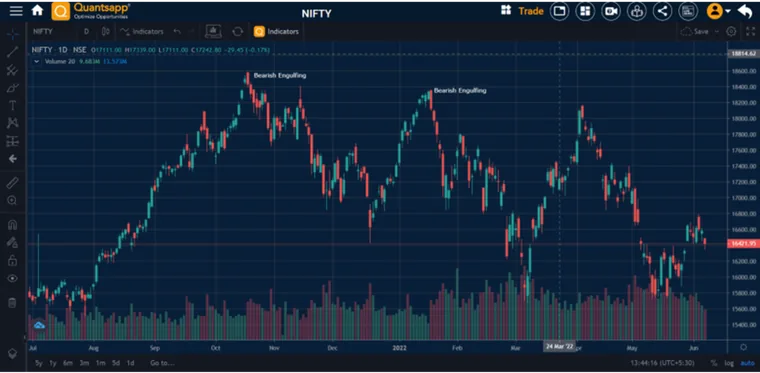Screen dimensions: 760x373
Task: Toggle fullscreen chart mode
Action: click(750, 31)
